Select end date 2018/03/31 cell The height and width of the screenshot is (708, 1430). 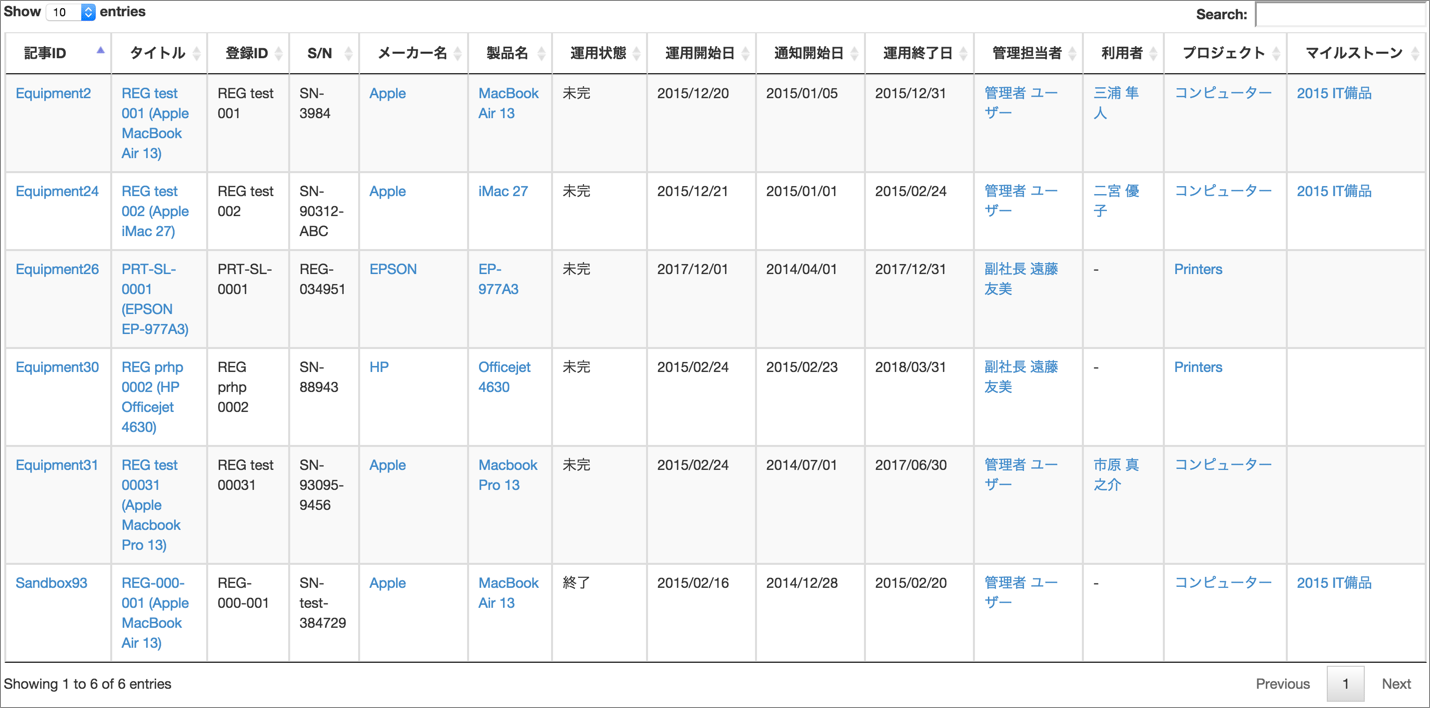(x=919, y=397)
